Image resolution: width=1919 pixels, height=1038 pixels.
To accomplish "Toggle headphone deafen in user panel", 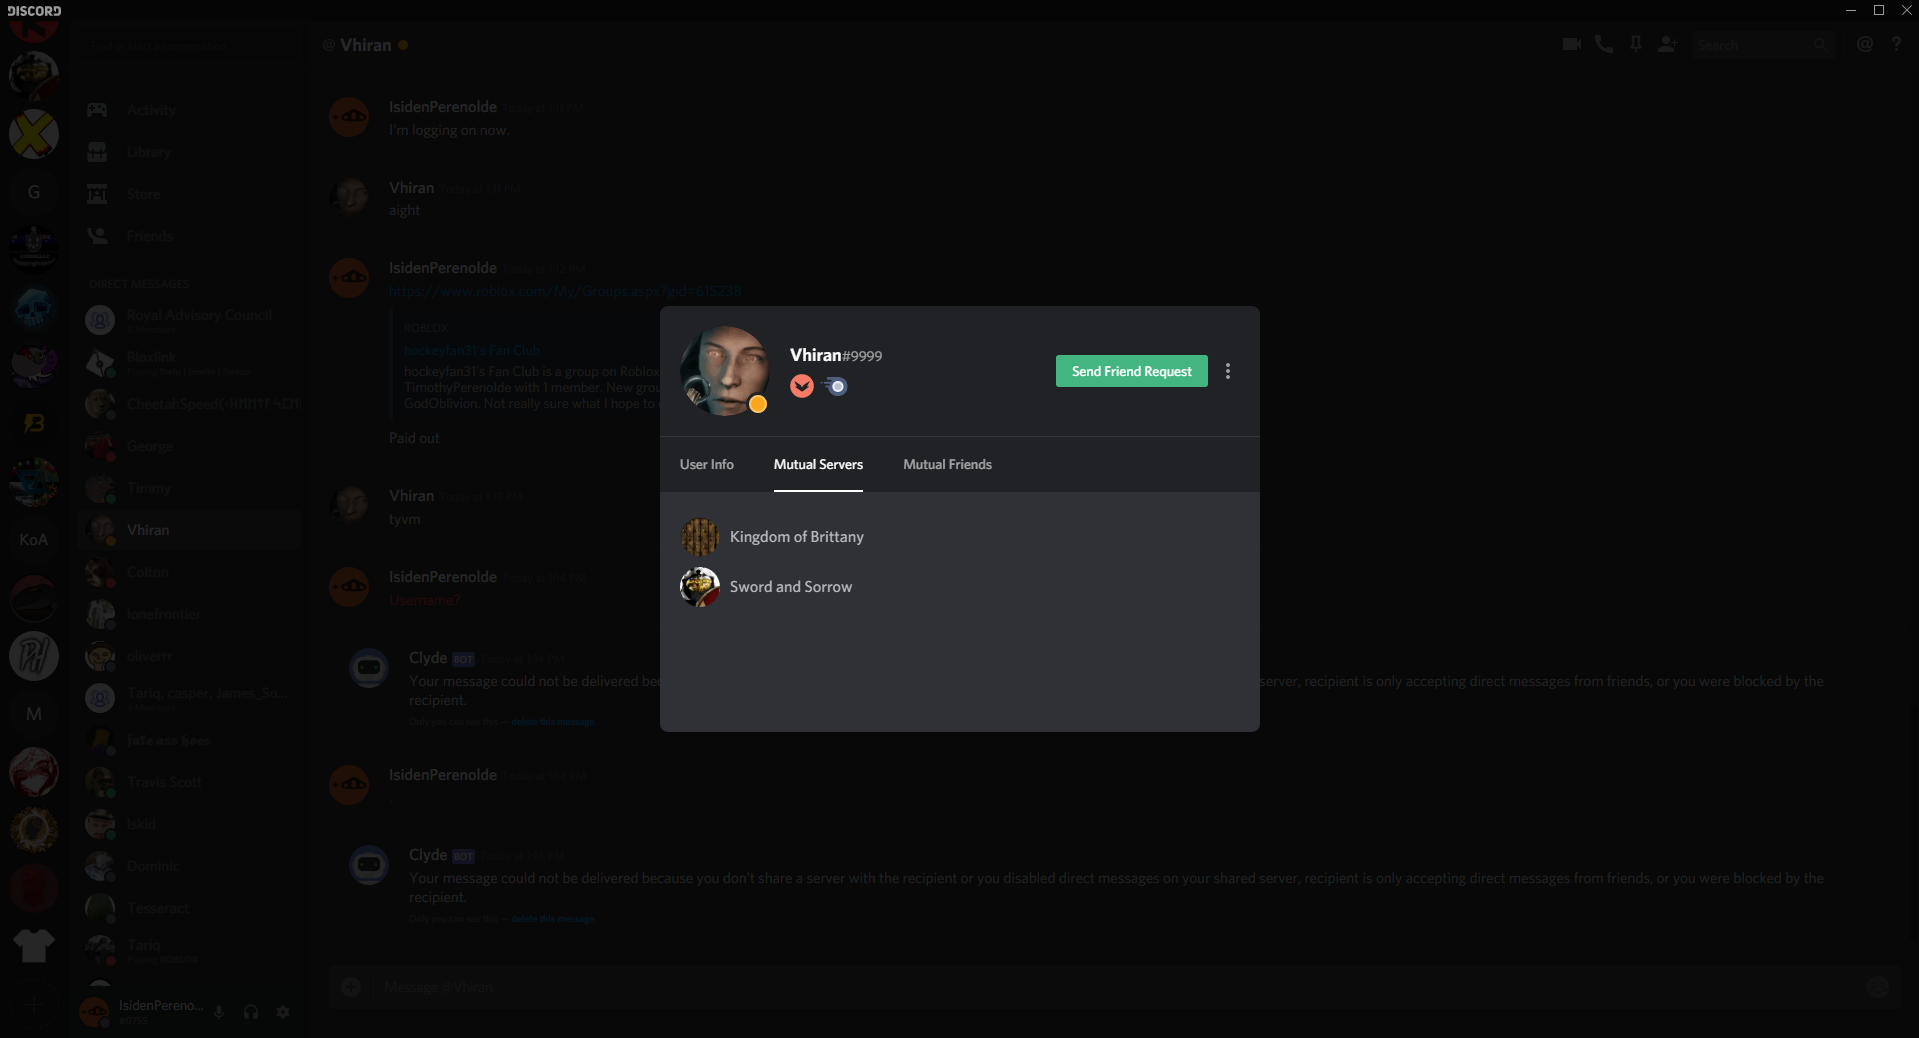I will coord(251,1012).
